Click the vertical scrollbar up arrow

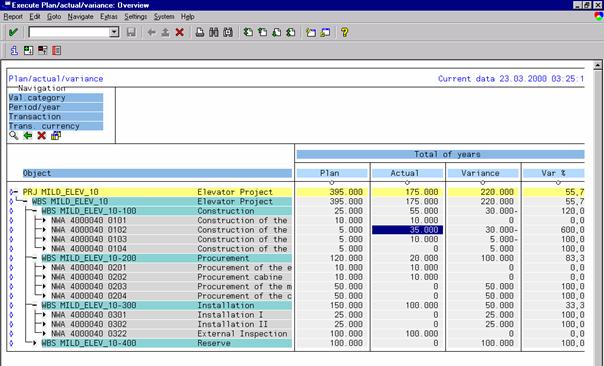click(x=597, y=65)
